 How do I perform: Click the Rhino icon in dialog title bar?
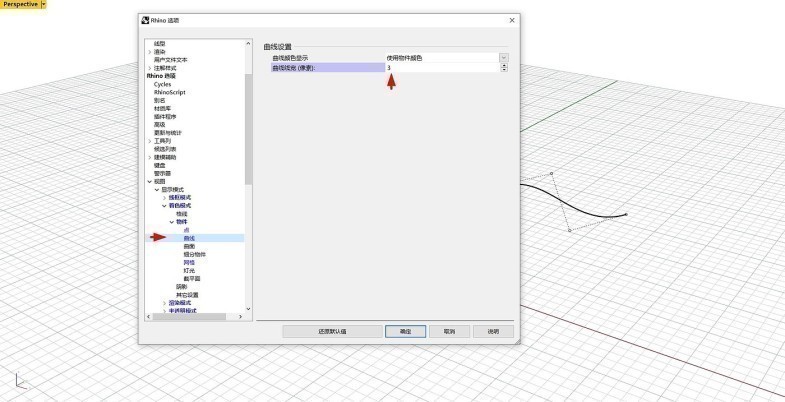(x=146, y=20)
